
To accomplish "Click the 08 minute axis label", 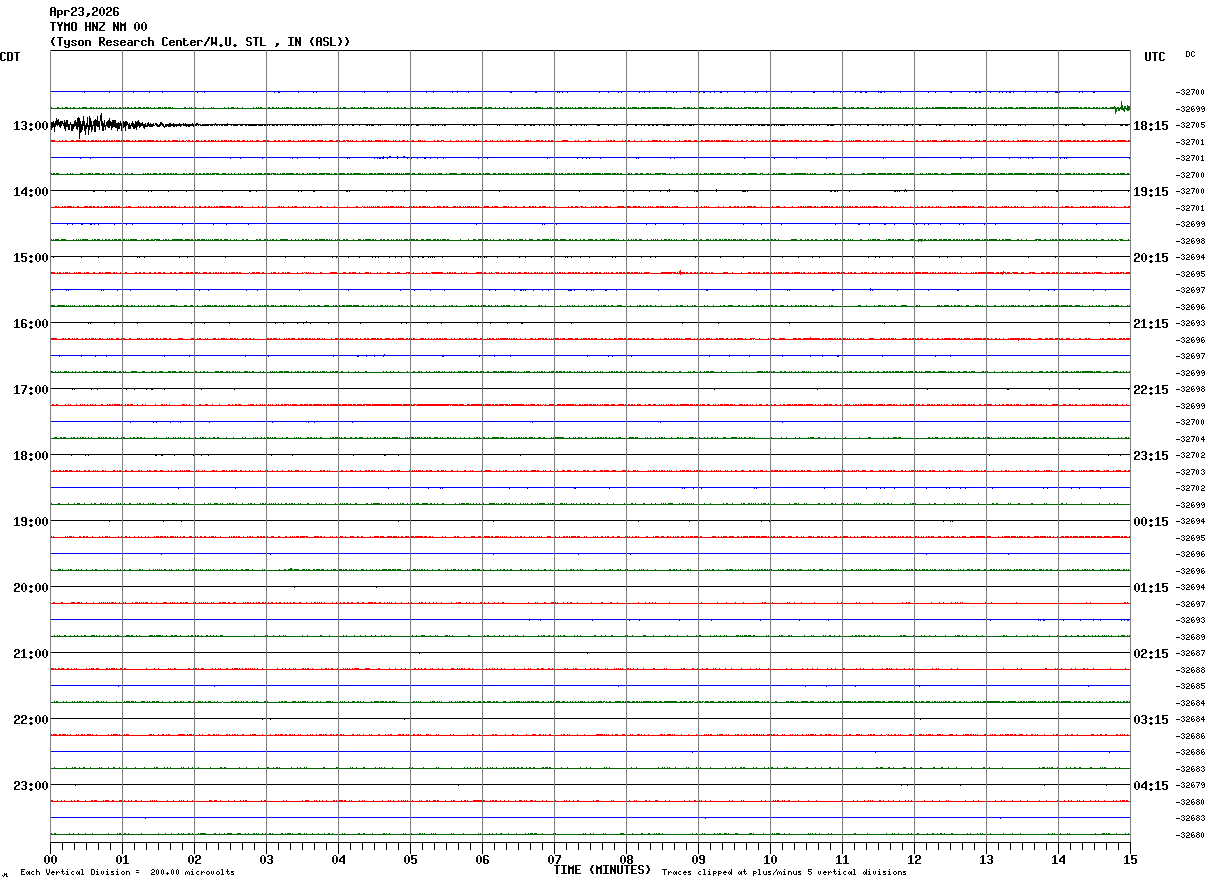I will click(x=627, y=860).
